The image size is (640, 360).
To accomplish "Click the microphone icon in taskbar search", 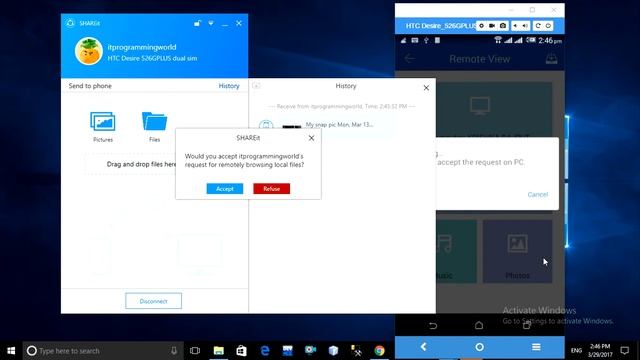I will coord(174,351).
